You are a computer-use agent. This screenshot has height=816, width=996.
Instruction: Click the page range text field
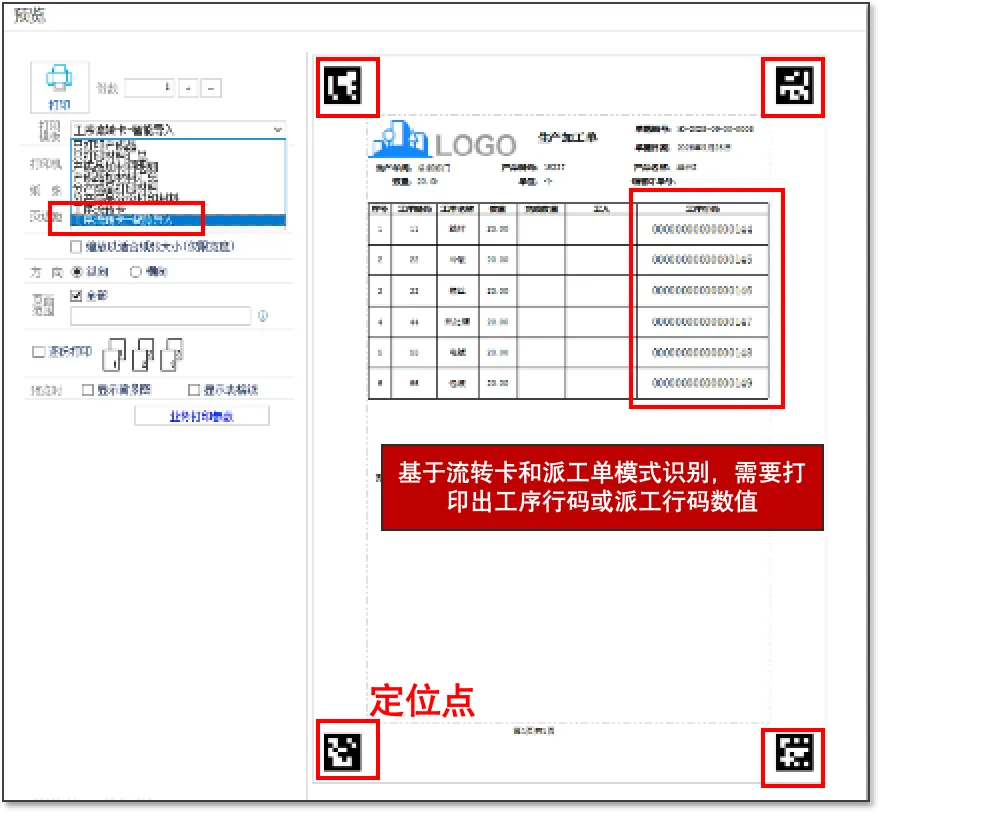[x=161, y=316]
